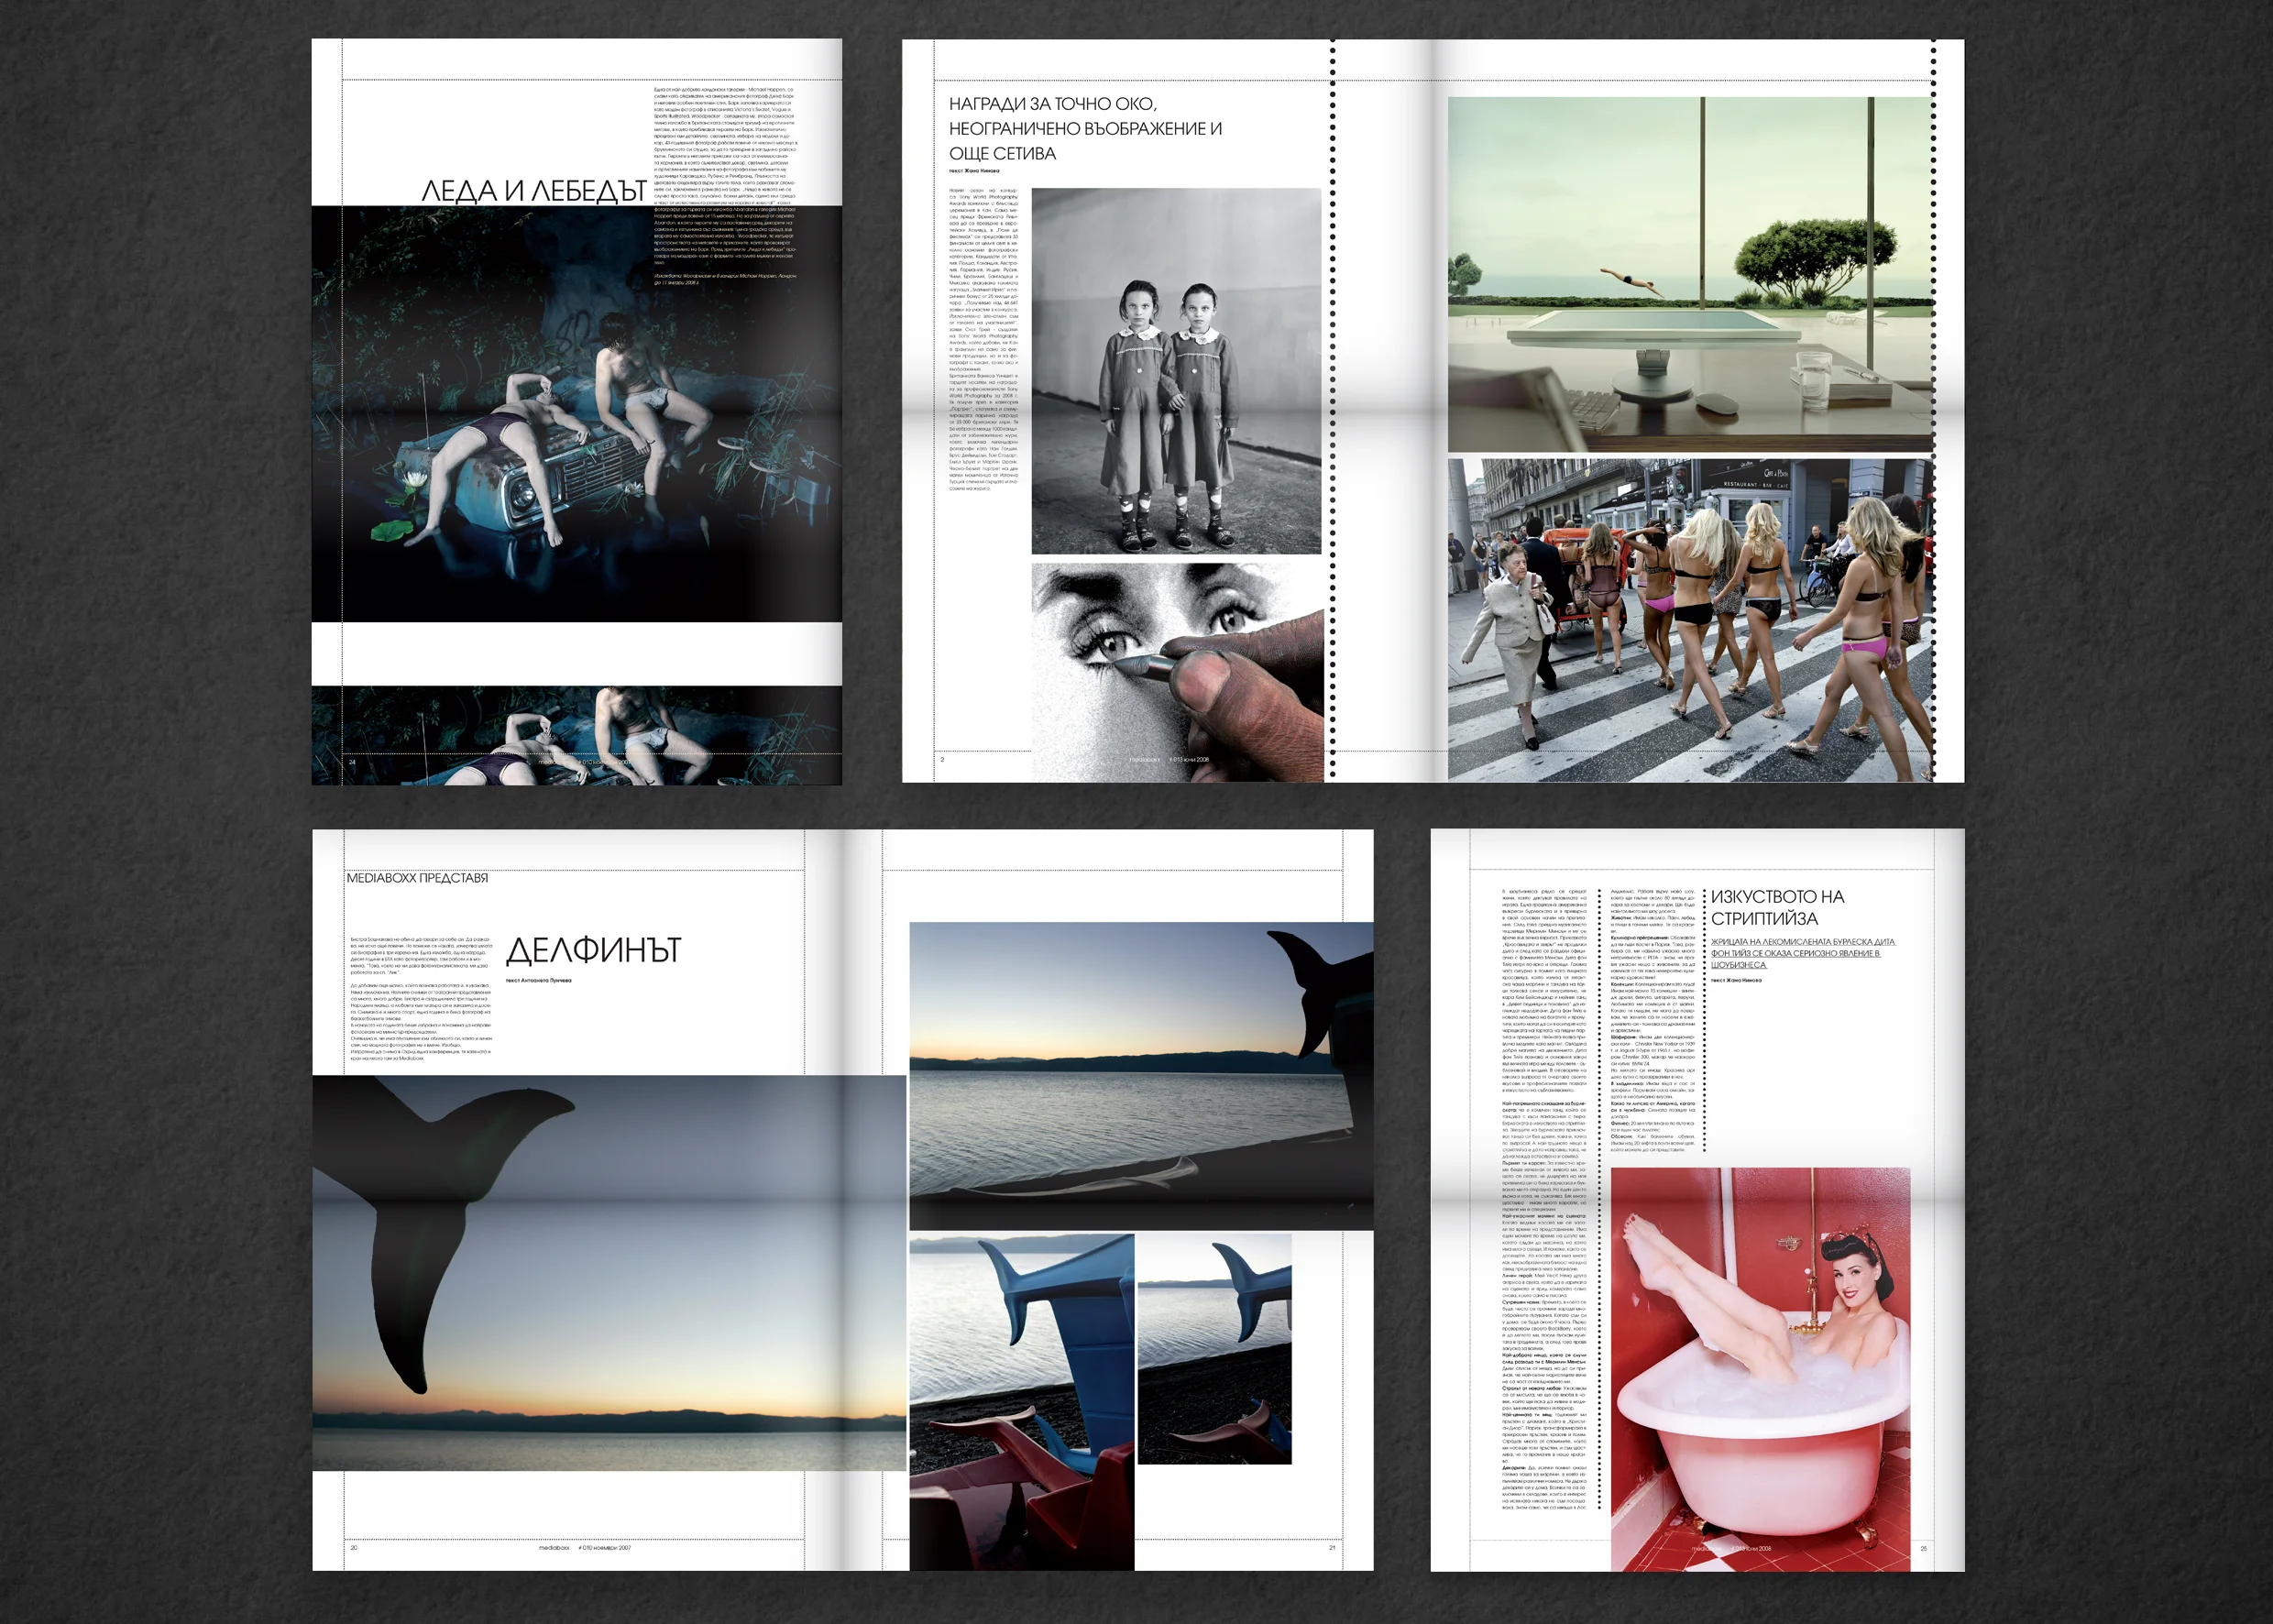The height and width of the screenshot is (1624, 2273).
Task: Select the twin girls black-and-white photo
Action: (x=1176, y=371)
